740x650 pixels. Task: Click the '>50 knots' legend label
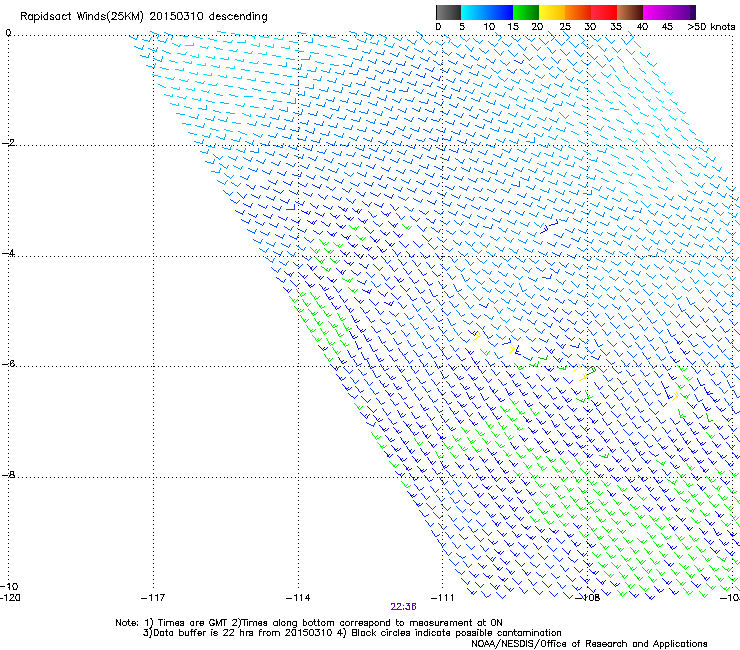tap(711, 27)
